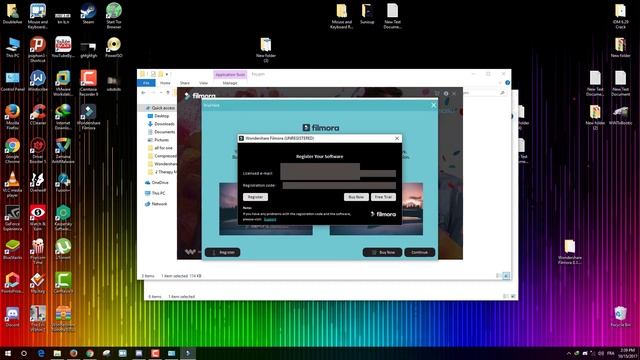Open CCleaner desktop icon
The image size is (640, 360).
pyautogui.click(x=38, y=115)
